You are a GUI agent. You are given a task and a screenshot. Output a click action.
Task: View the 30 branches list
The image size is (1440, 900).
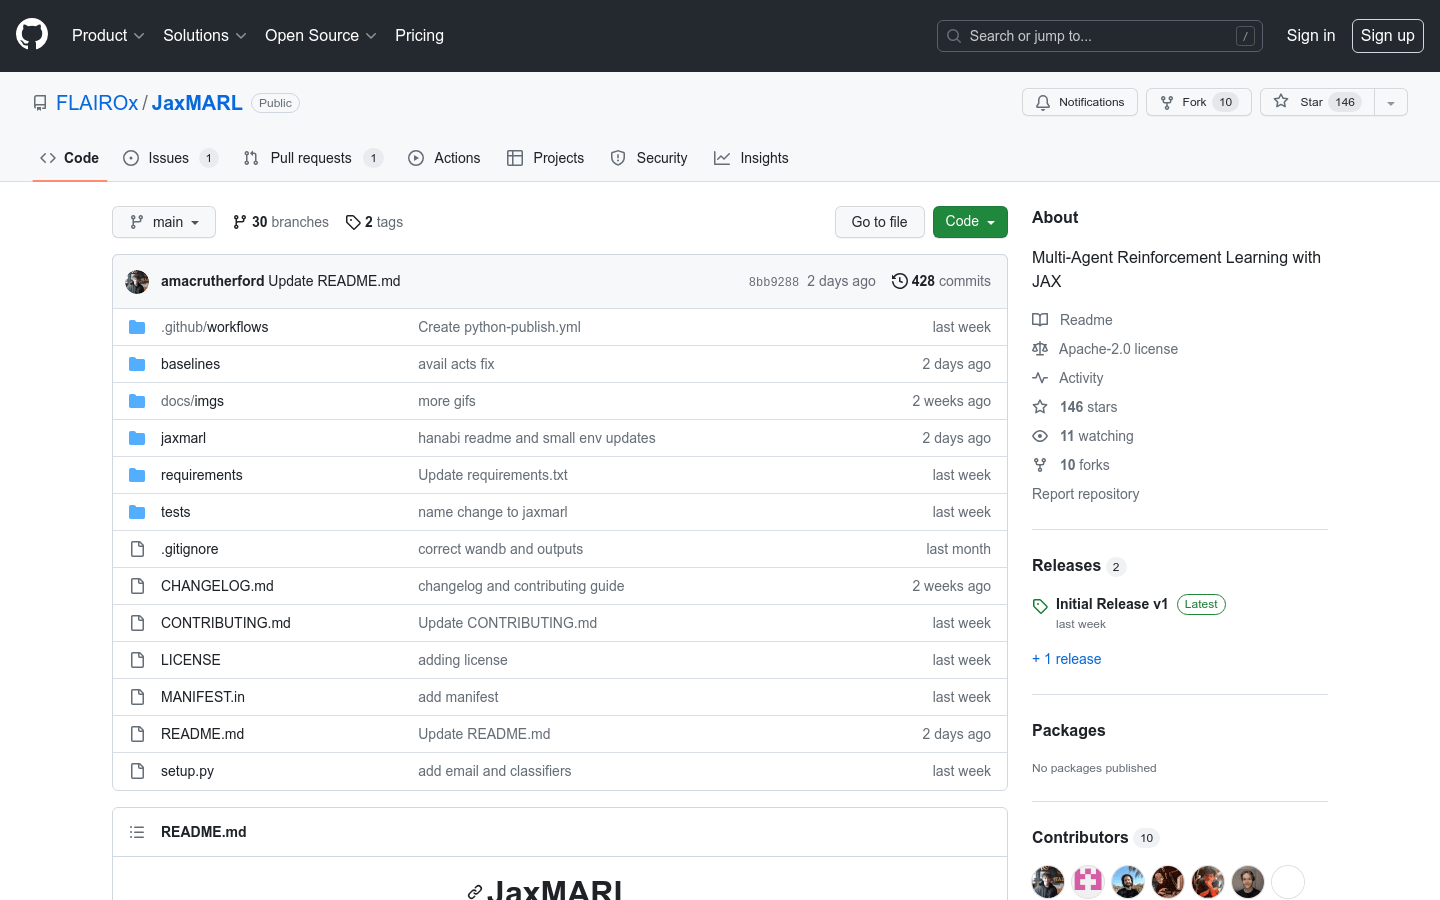(281, 222)
